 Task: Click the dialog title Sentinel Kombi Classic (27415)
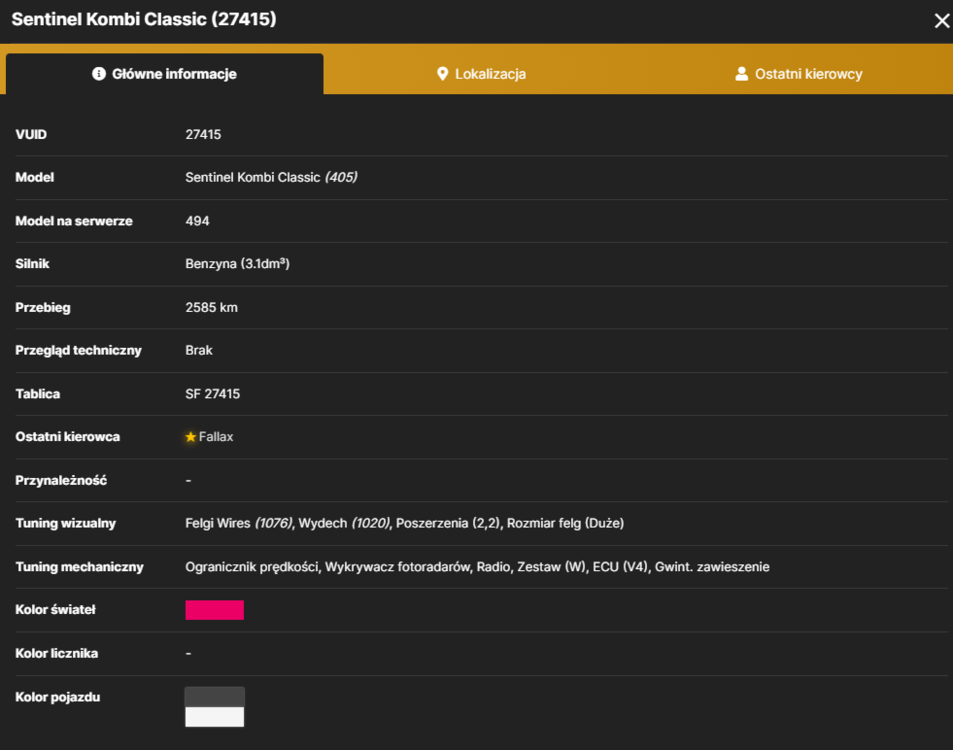point(144,19)
